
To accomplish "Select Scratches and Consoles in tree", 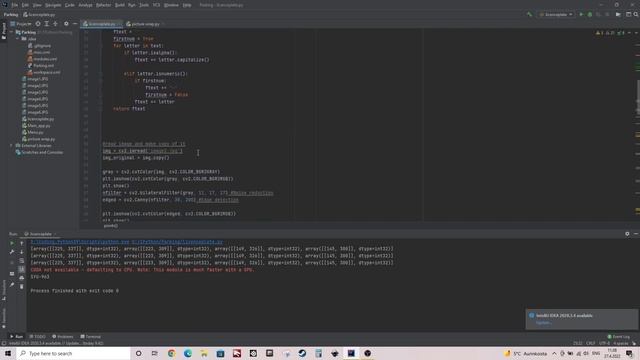I will pos(40,152).
